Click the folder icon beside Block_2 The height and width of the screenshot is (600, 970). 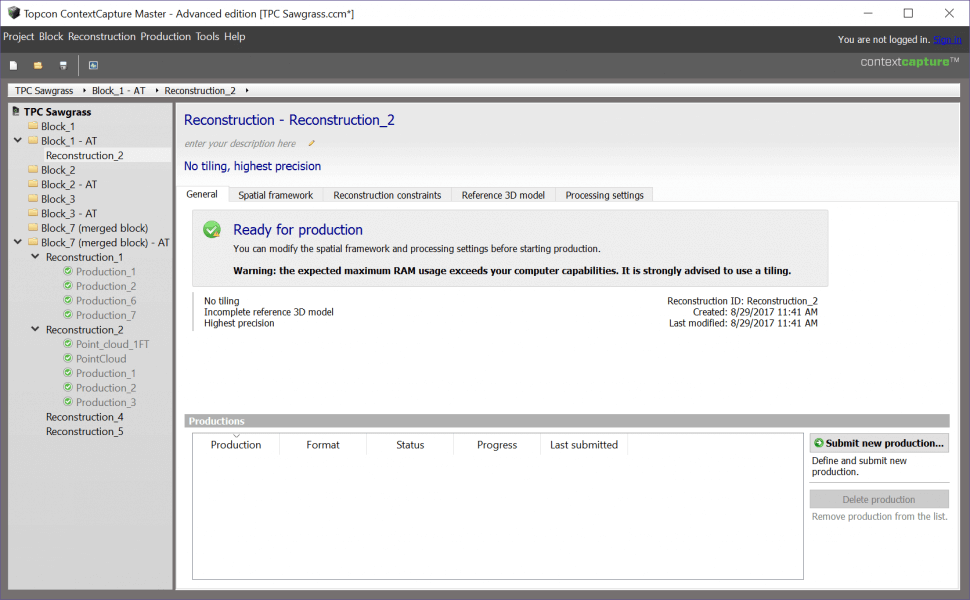click(33, 169)
